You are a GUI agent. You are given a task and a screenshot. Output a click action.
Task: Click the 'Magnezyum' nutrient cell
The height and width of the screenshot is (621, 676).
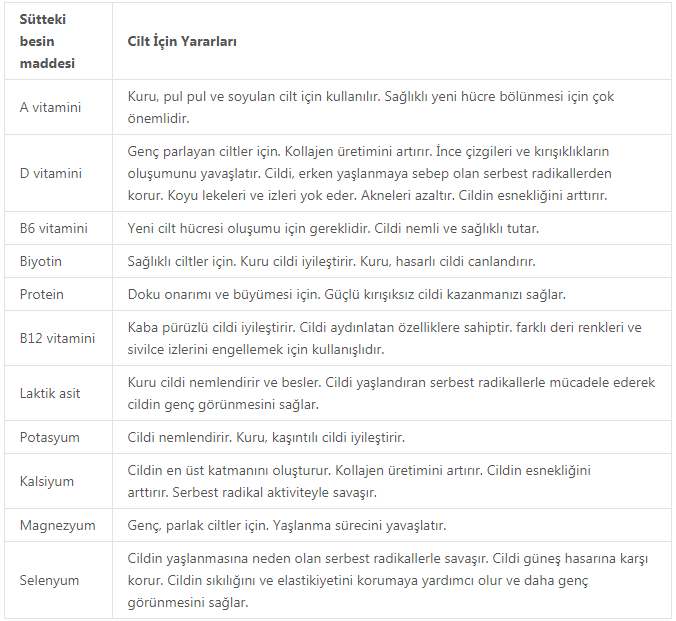[x=57, y=525]
